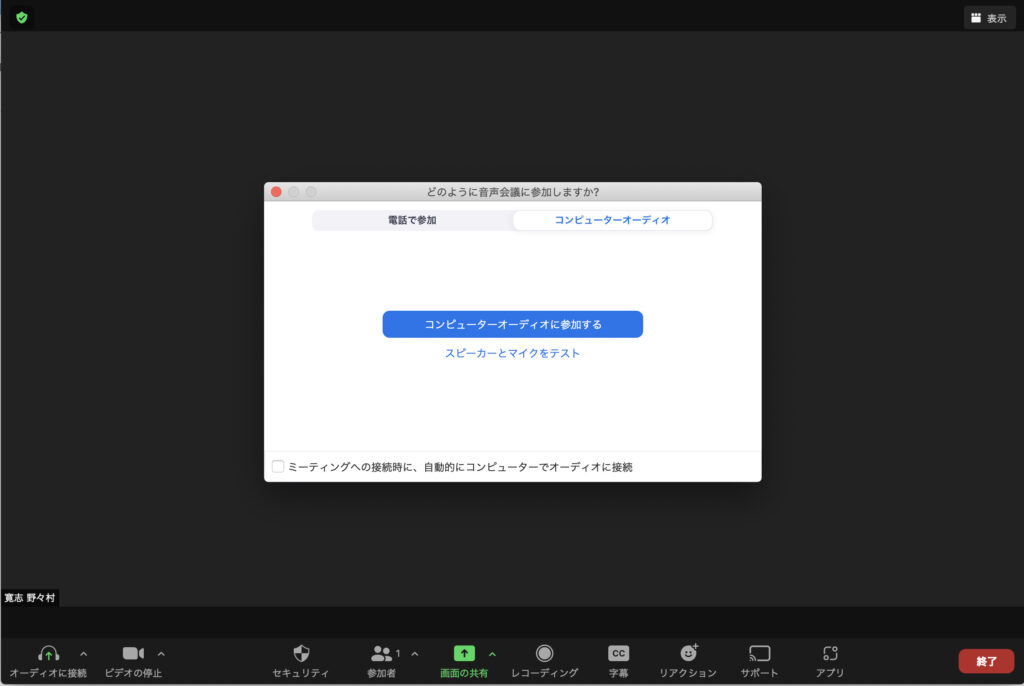Select the コンピューターオーディオ tab

click(x=612, y=220)
